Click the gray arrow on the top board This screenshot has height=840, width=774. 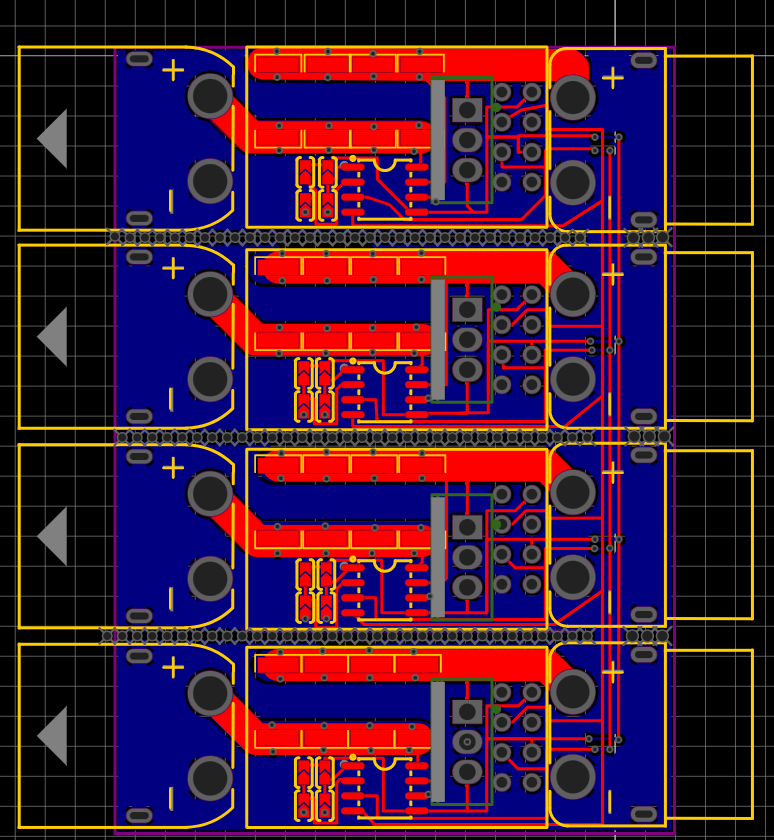54,138
